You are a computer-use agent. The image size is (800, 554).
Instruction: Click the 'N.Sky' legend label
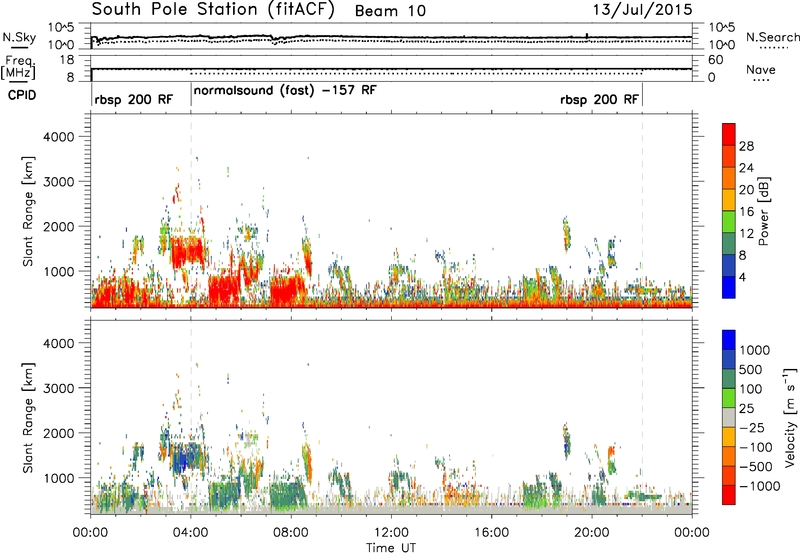click(19, 38)
